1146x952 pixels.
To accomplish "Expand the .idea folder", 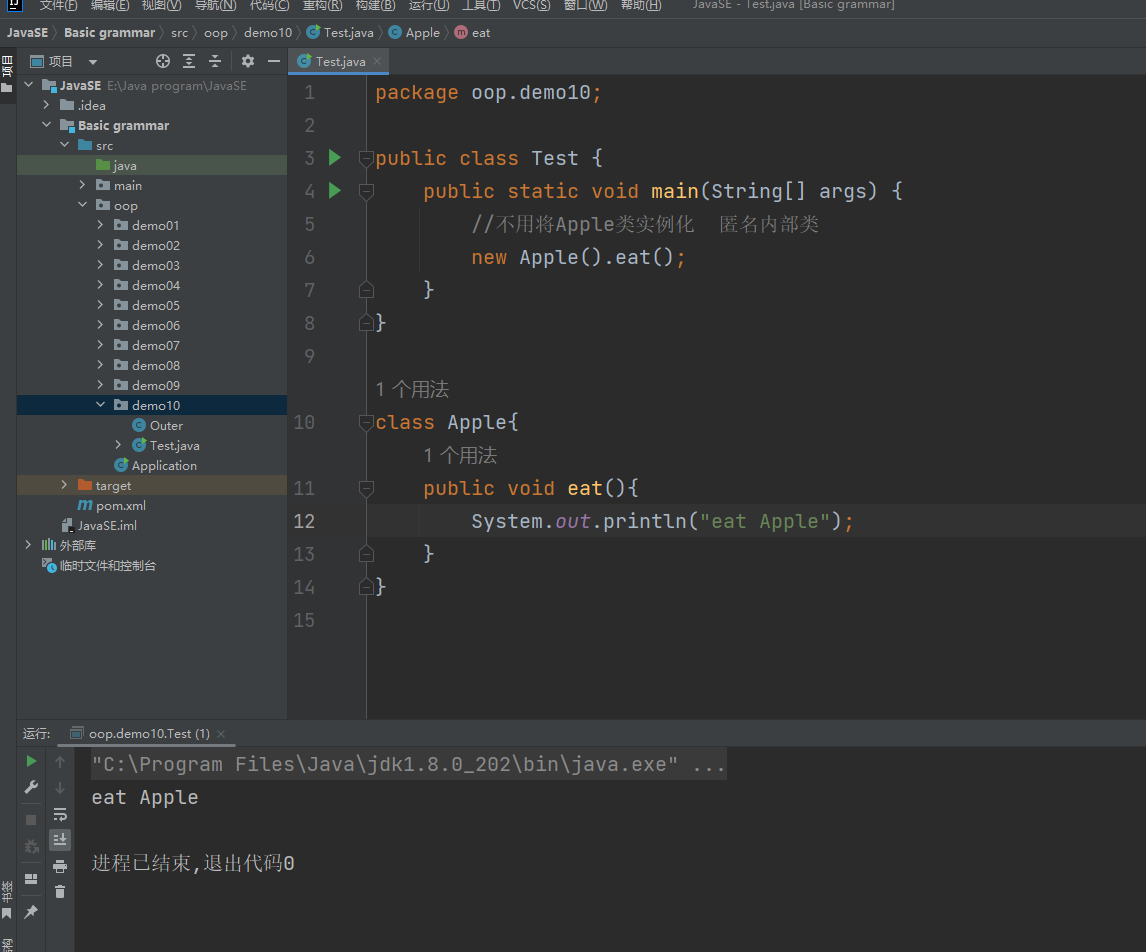I will pos(47,105).
